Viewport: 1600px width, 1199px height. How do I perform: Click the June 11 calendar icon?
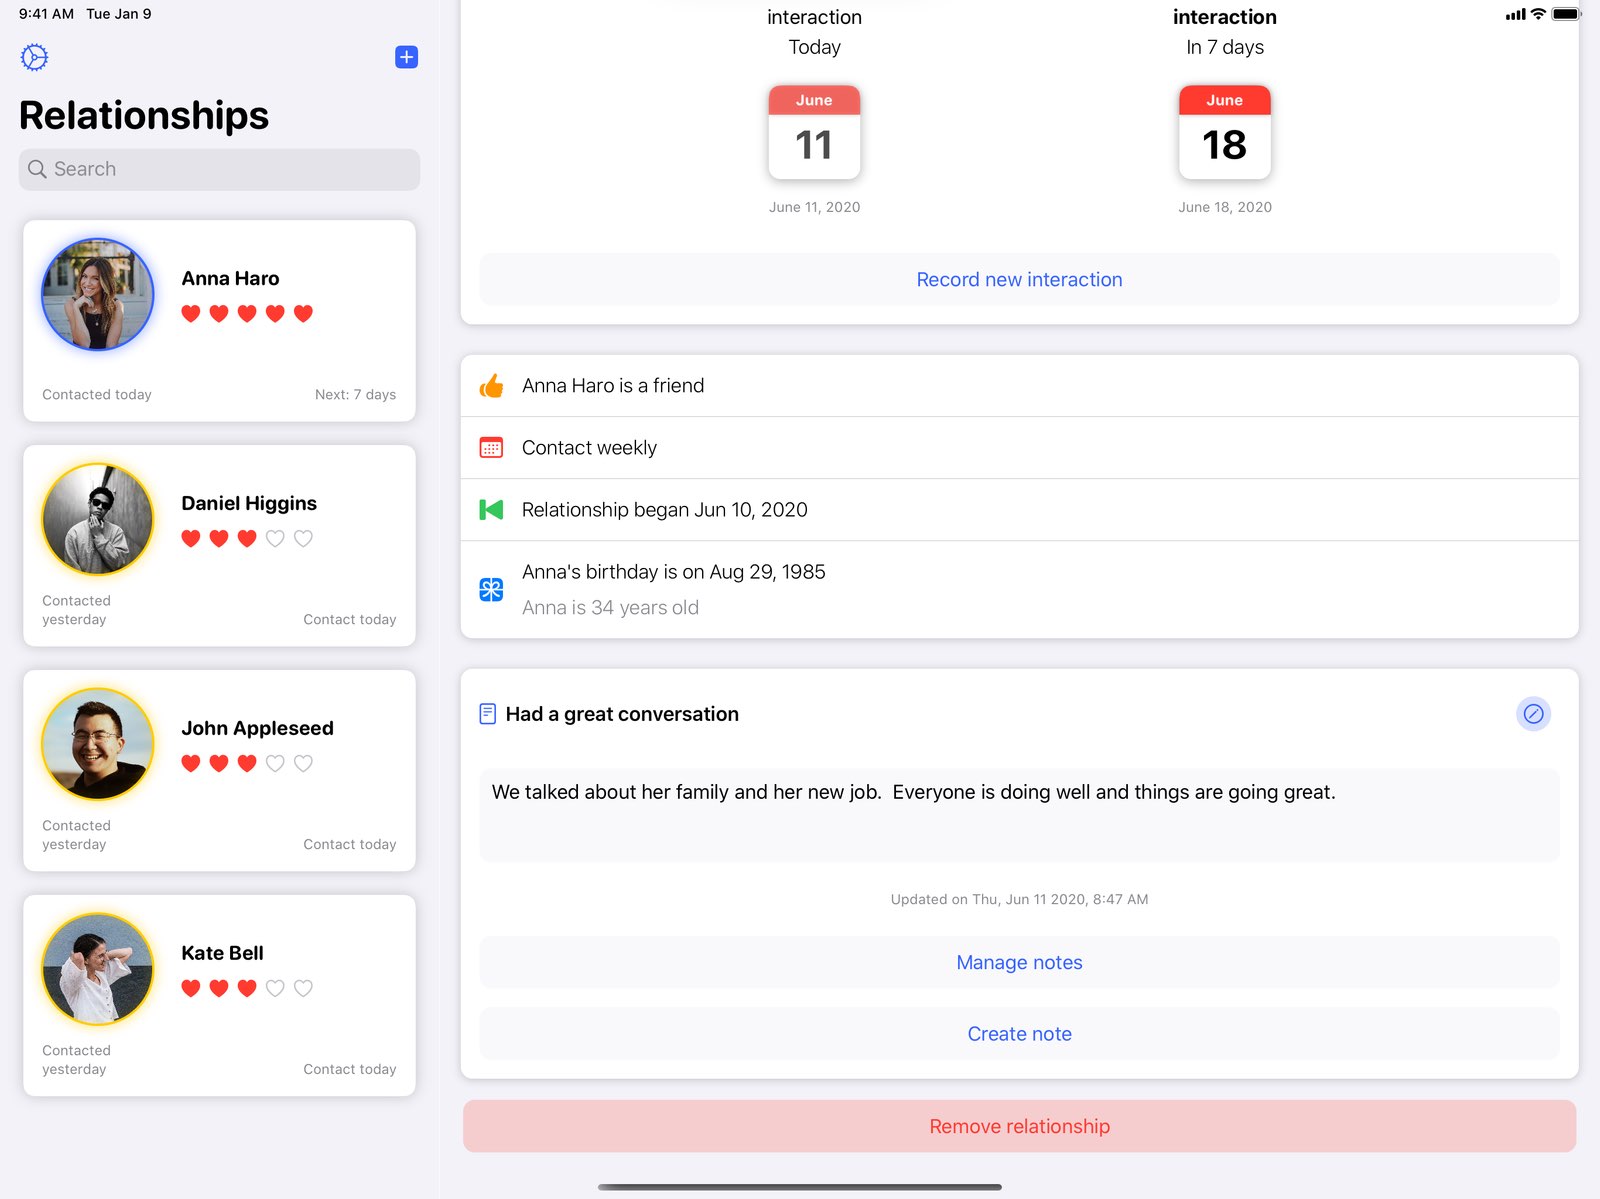[x=814, y=132]
